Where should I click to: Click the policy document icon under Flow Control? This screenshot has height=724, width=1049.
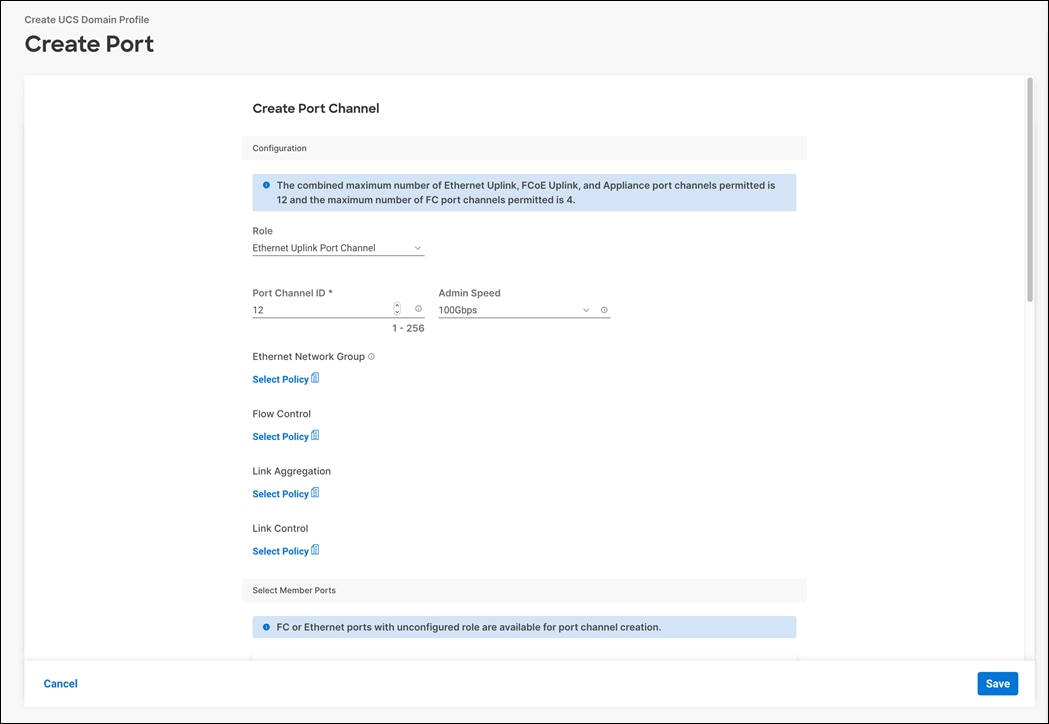[x=315, y=435]
